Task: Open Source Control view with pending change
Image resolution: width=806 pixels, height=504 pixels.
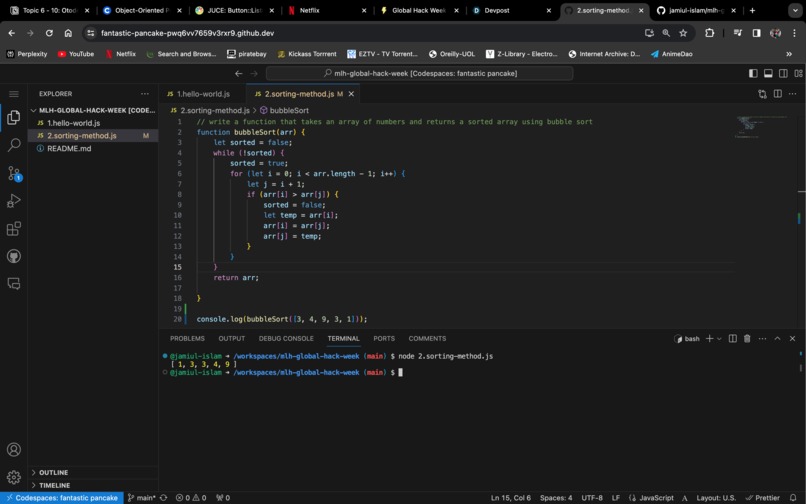Action: tap(14, 173)
